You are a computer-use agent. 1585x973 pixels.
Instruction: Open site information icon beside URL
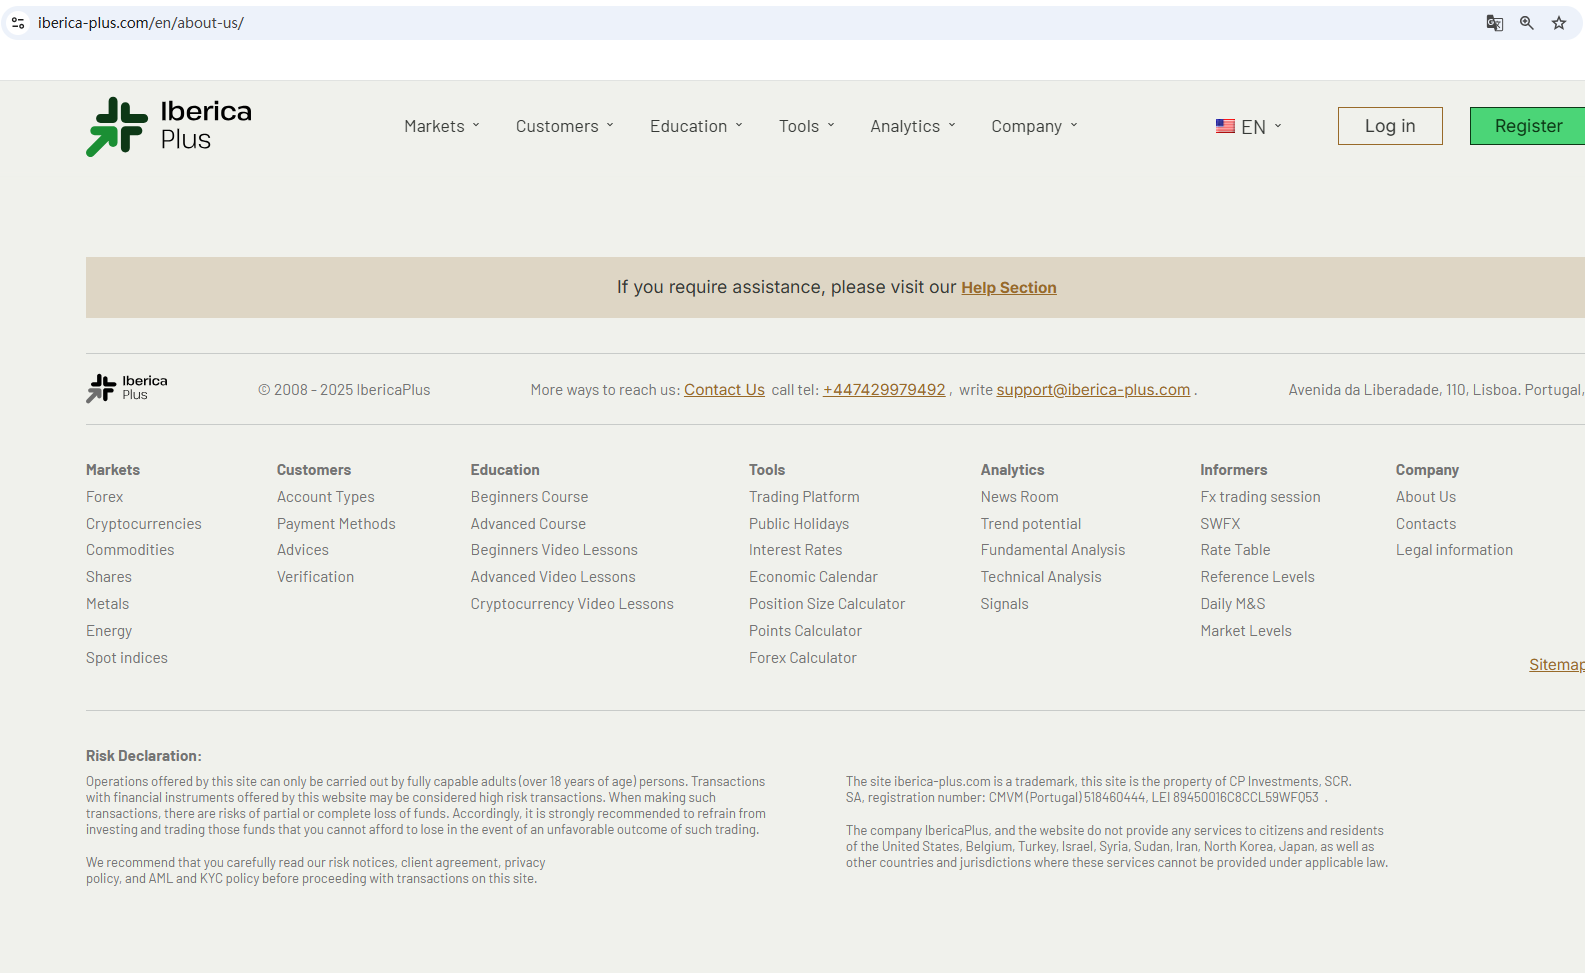point(18,23)
